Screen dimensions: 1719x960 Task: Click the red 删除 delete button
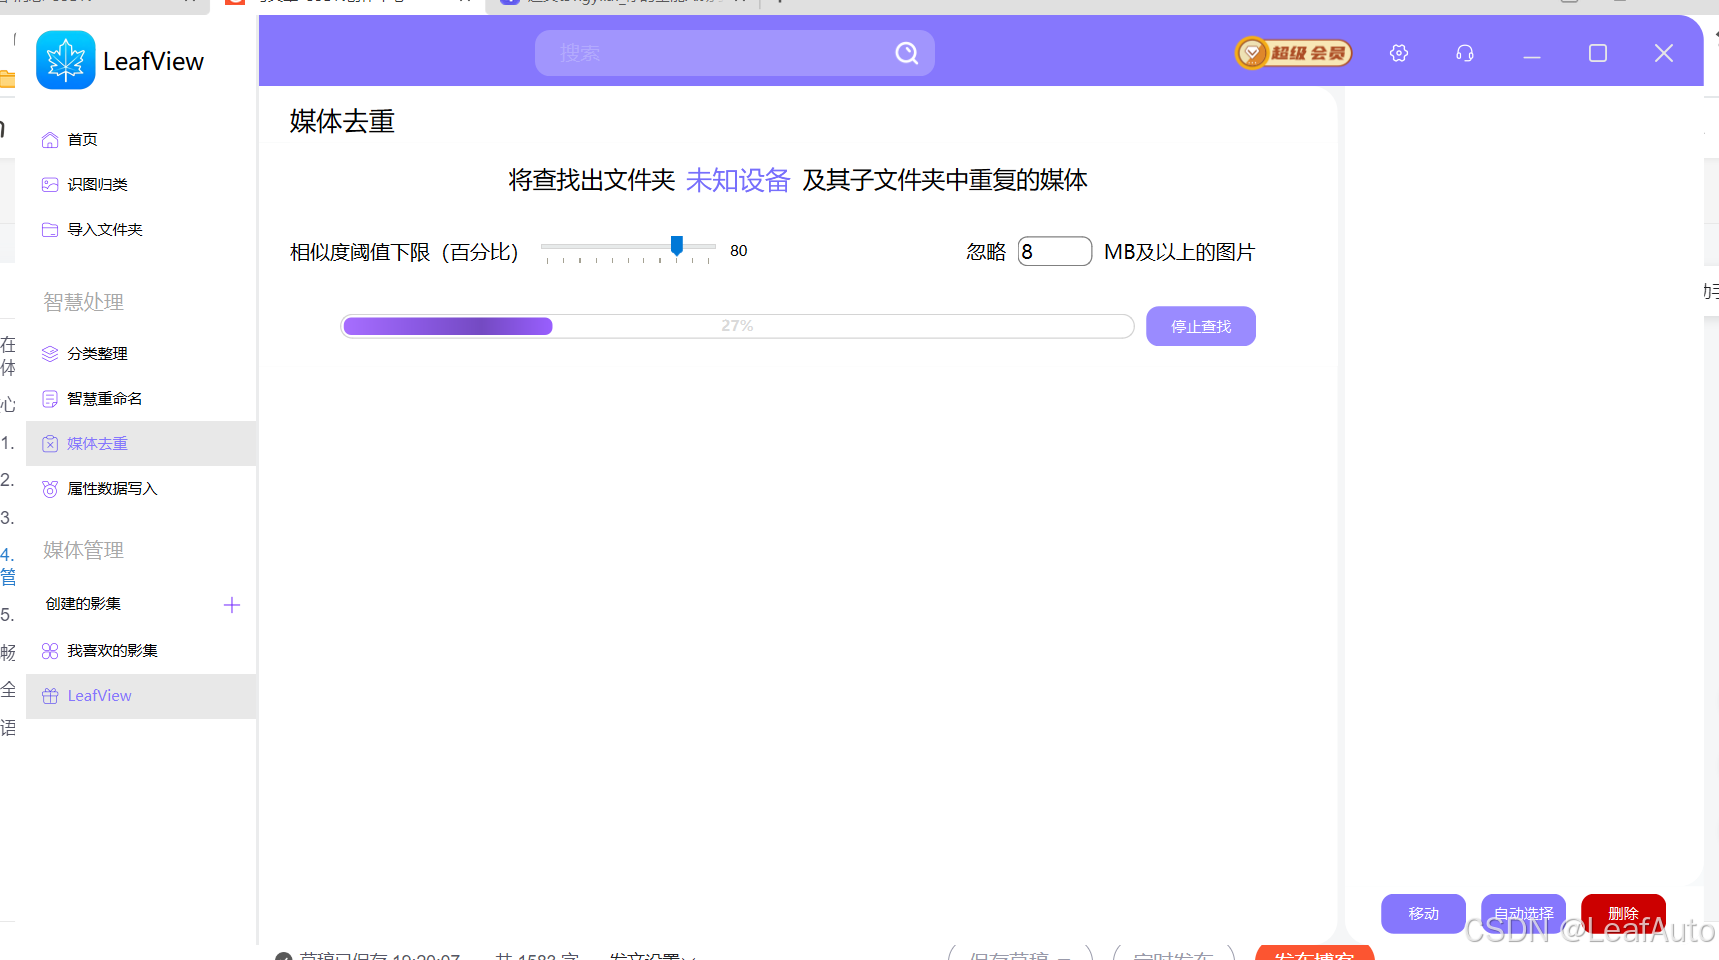[1622, 913]
